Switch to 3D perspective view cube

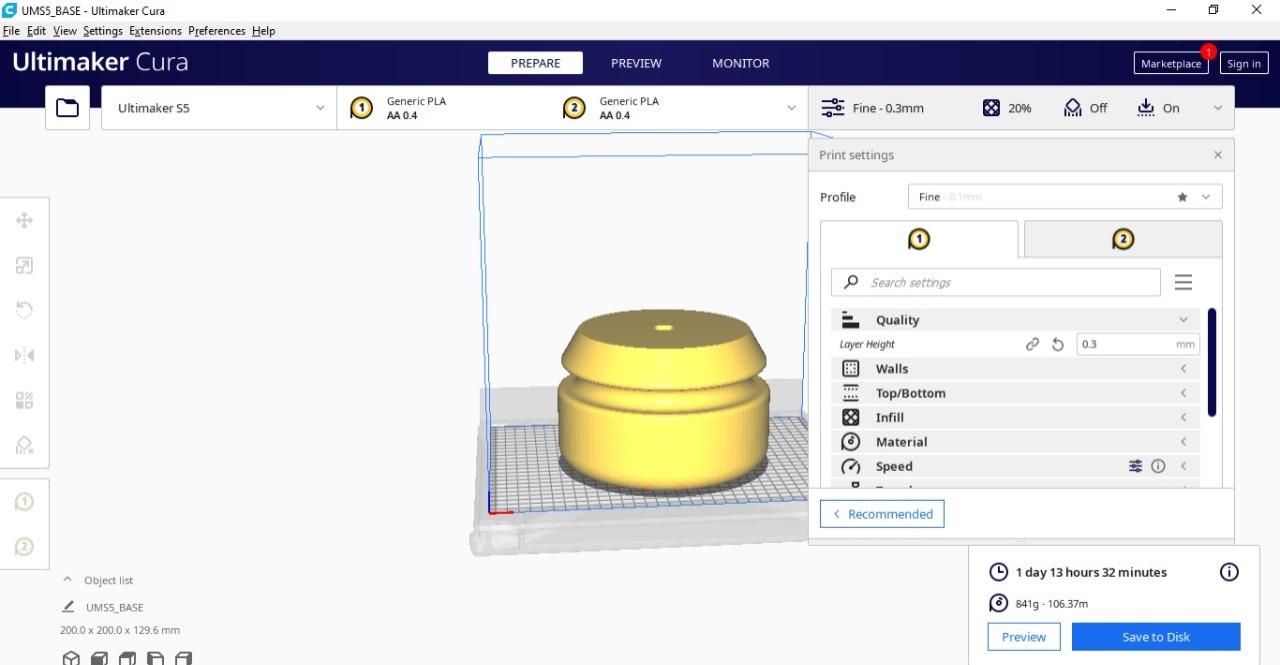[x=71, y=658]
